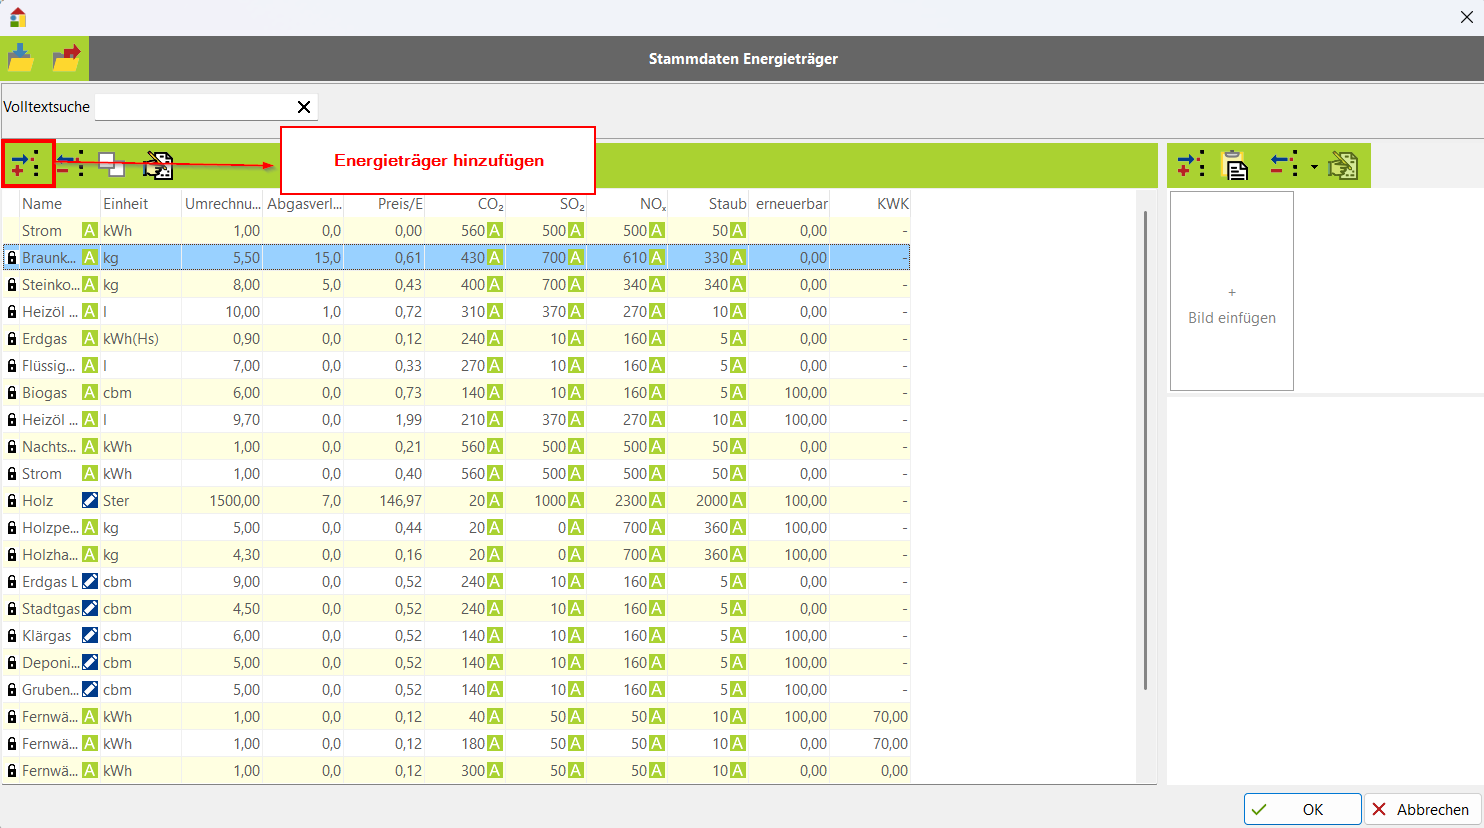Viewport: 1484px width, 828px height.
Task: Toggle the lock icon on the Holz row
Action: pyautogui.click(x=12, y=501)
